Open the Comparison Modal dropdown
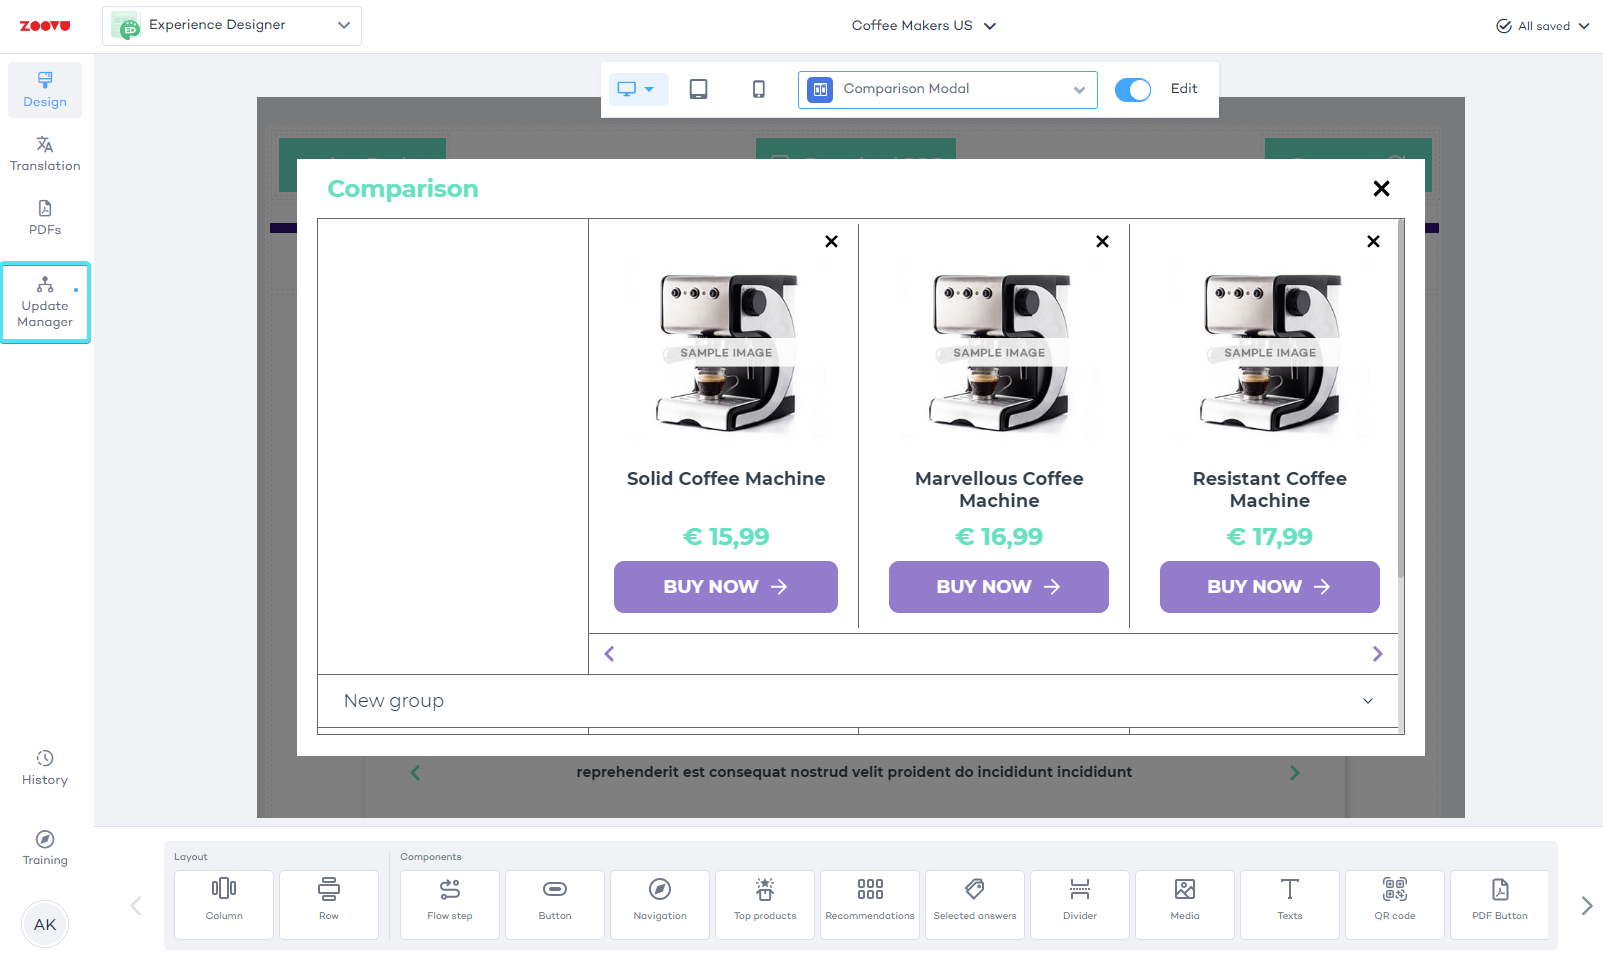Screen dimensions: 1603x953 click(x=947, y=89)
